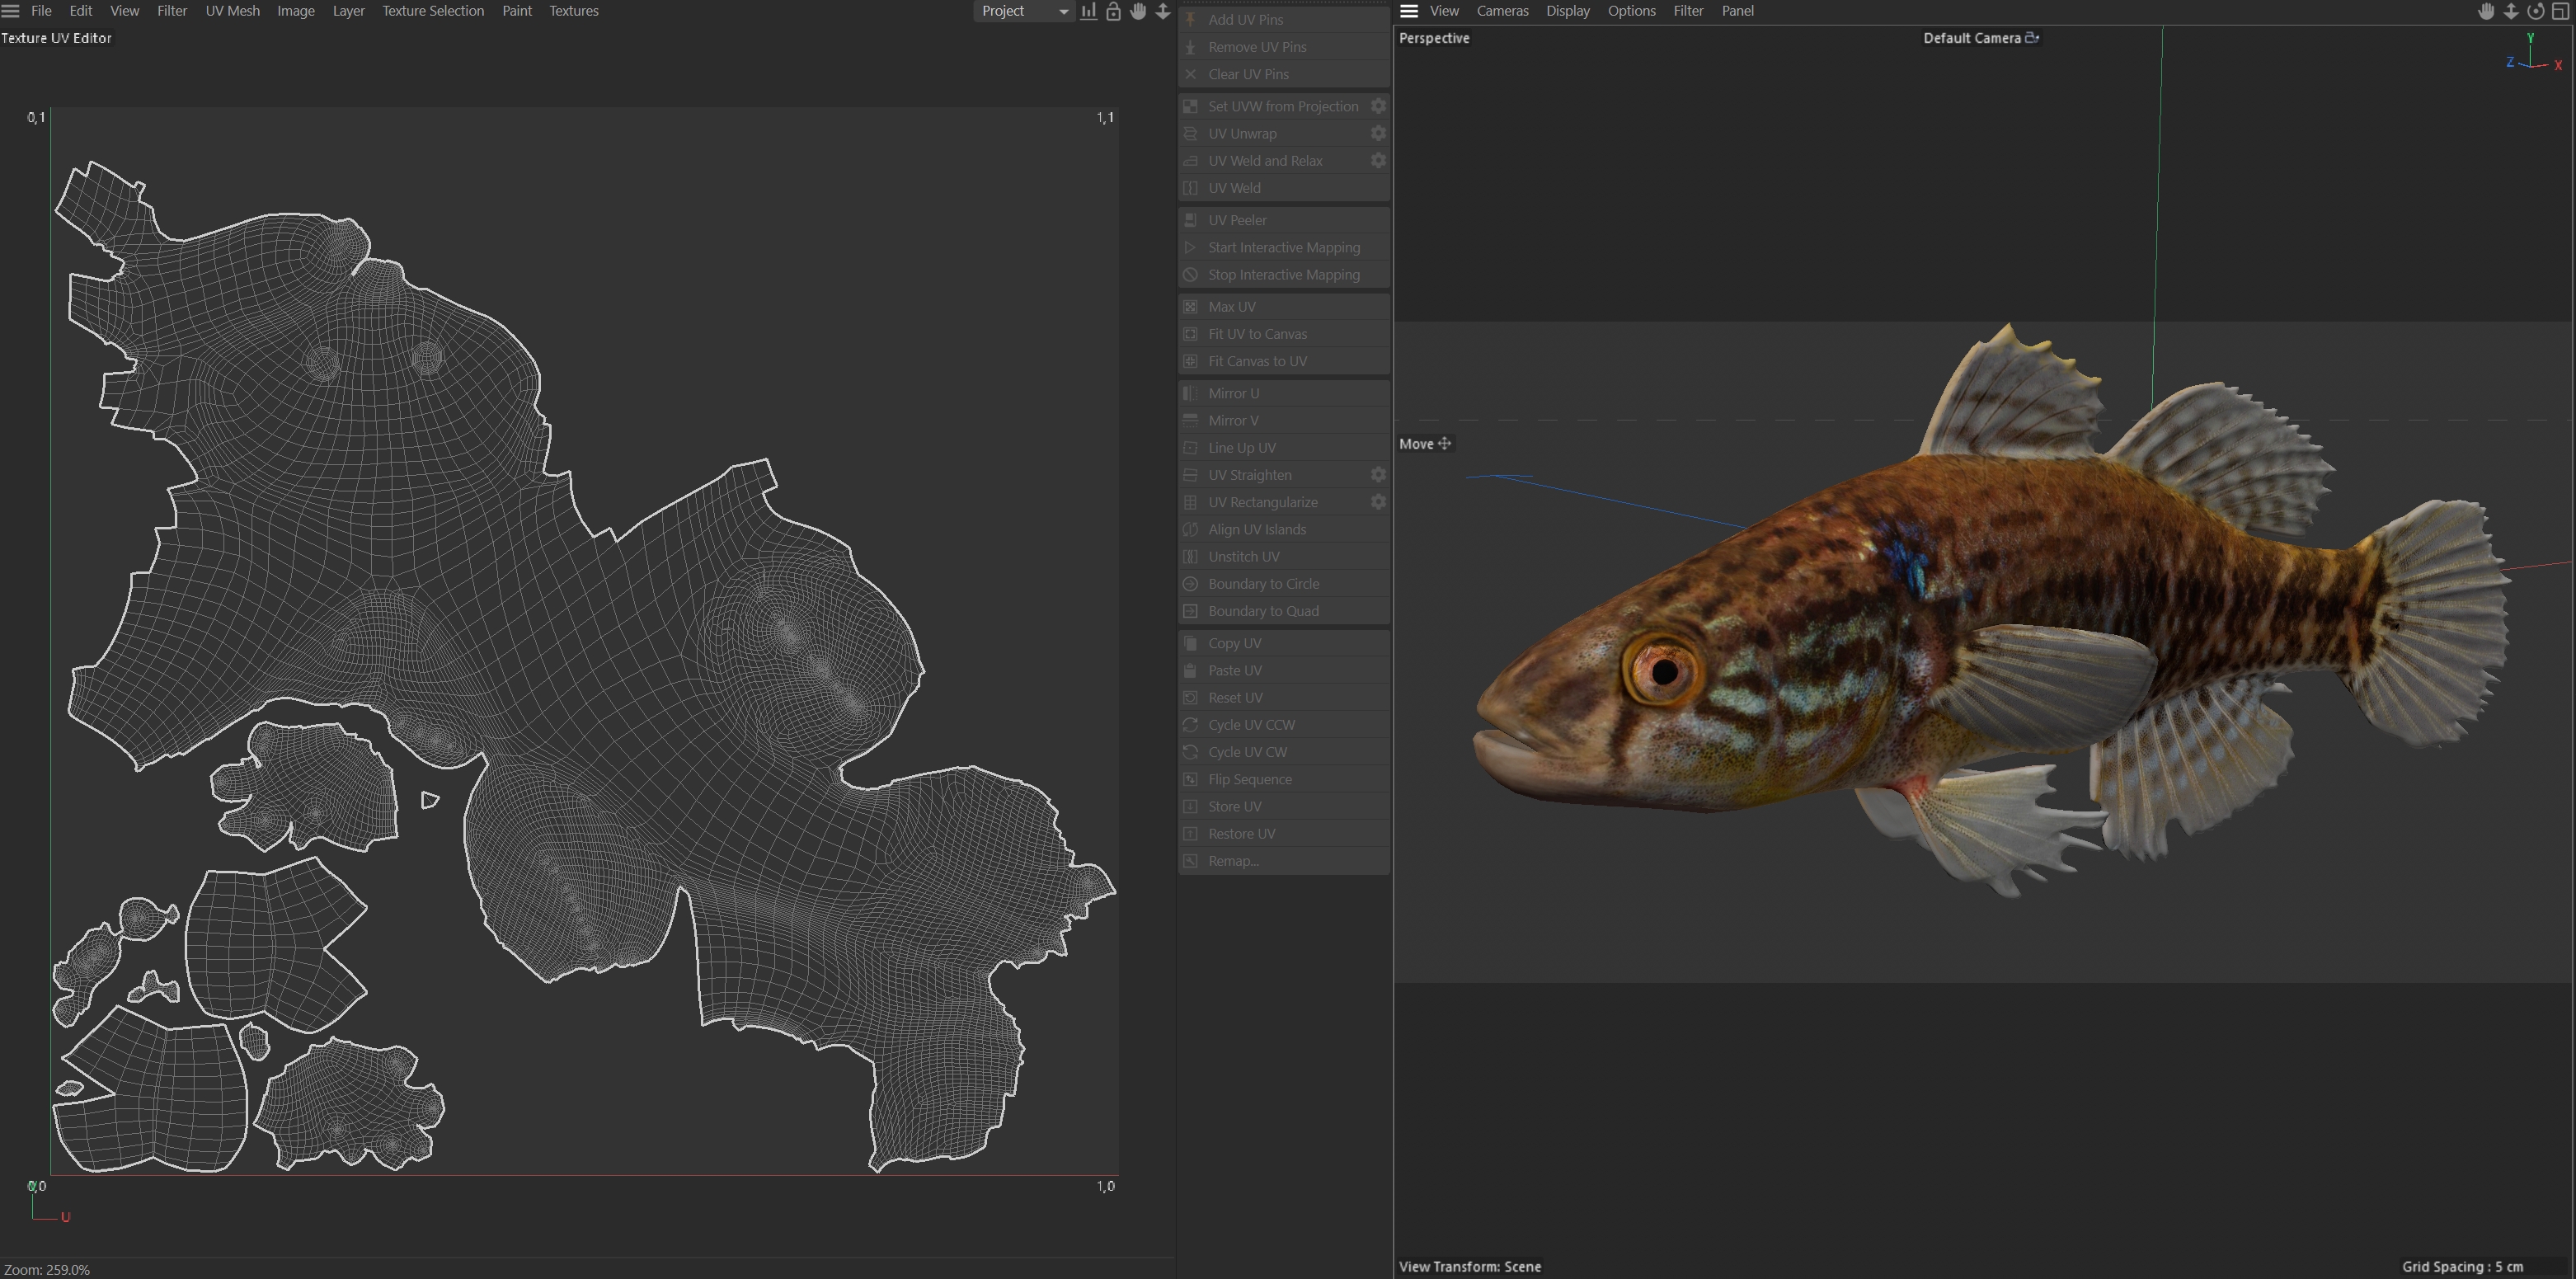Open the Project mode dropdown

1023,11
